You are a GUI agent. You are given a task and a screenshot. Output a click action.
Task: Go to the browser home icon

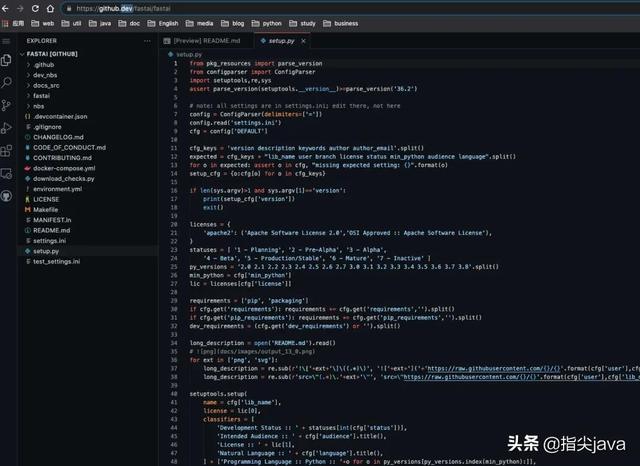(x=50, y=9)
